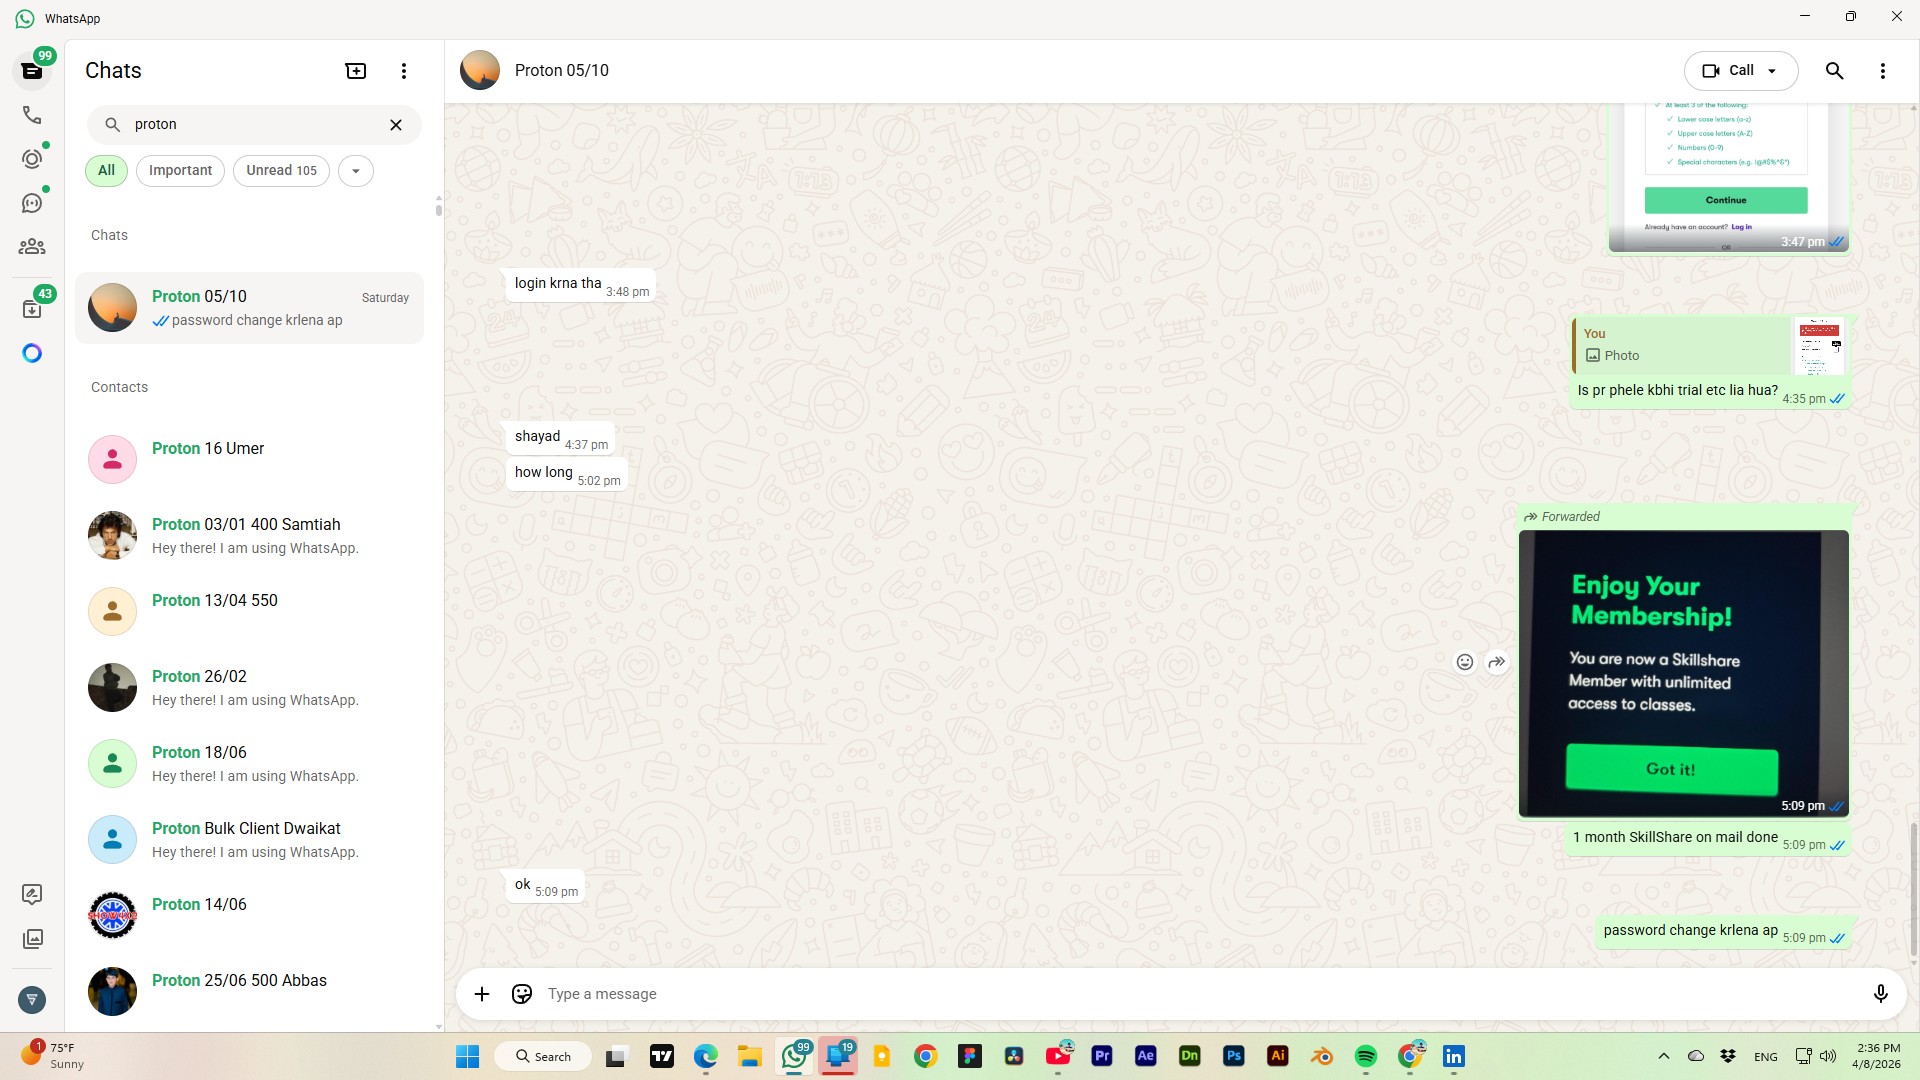Open the Communities icon in sidebar

[x=32, y=246]
